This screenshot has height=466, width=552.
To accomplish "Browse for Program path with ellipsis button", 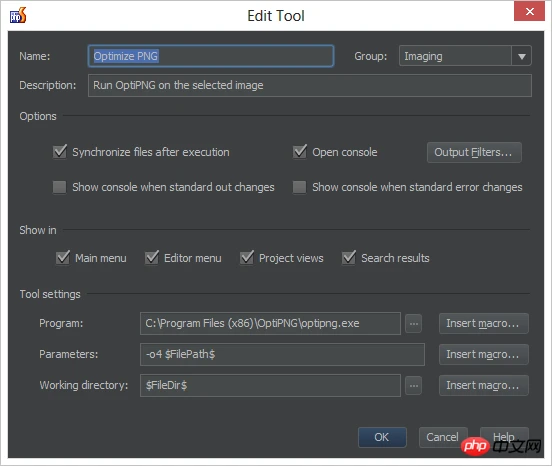I will (x=413, y=323).
